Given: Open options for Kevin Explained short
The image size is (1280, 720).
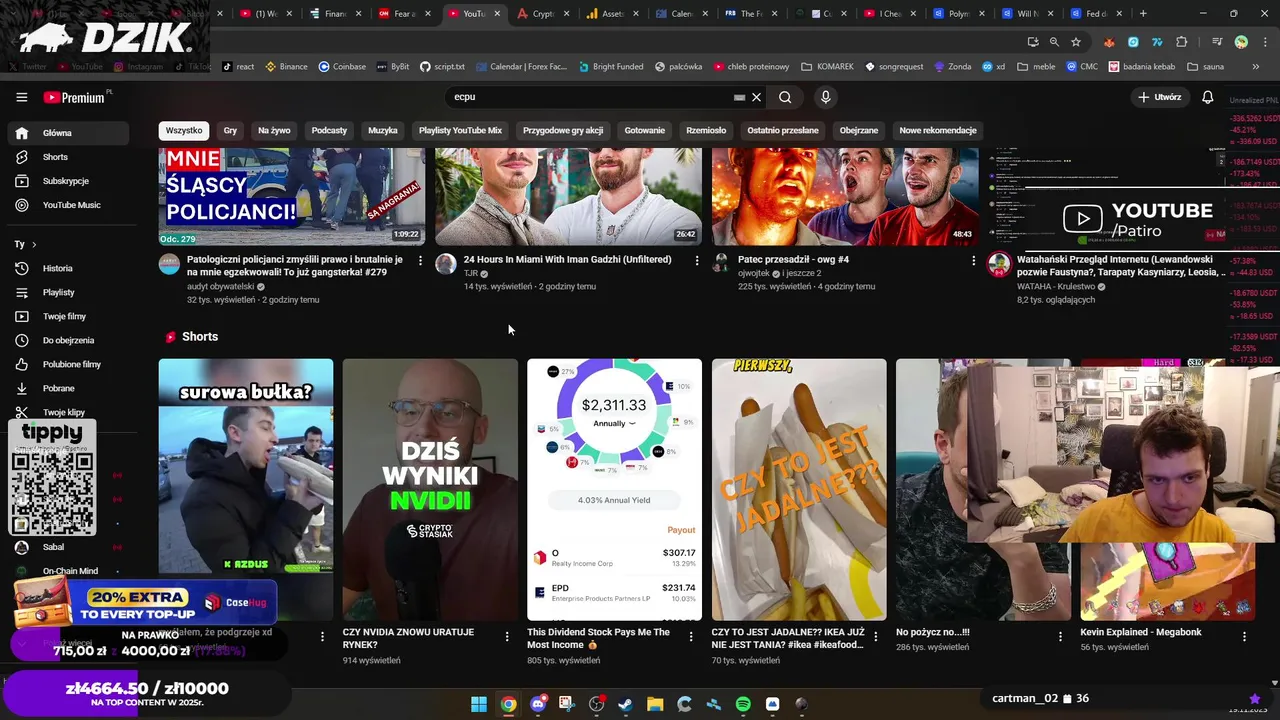Looking at the screenshot, I should [1244, 636].
